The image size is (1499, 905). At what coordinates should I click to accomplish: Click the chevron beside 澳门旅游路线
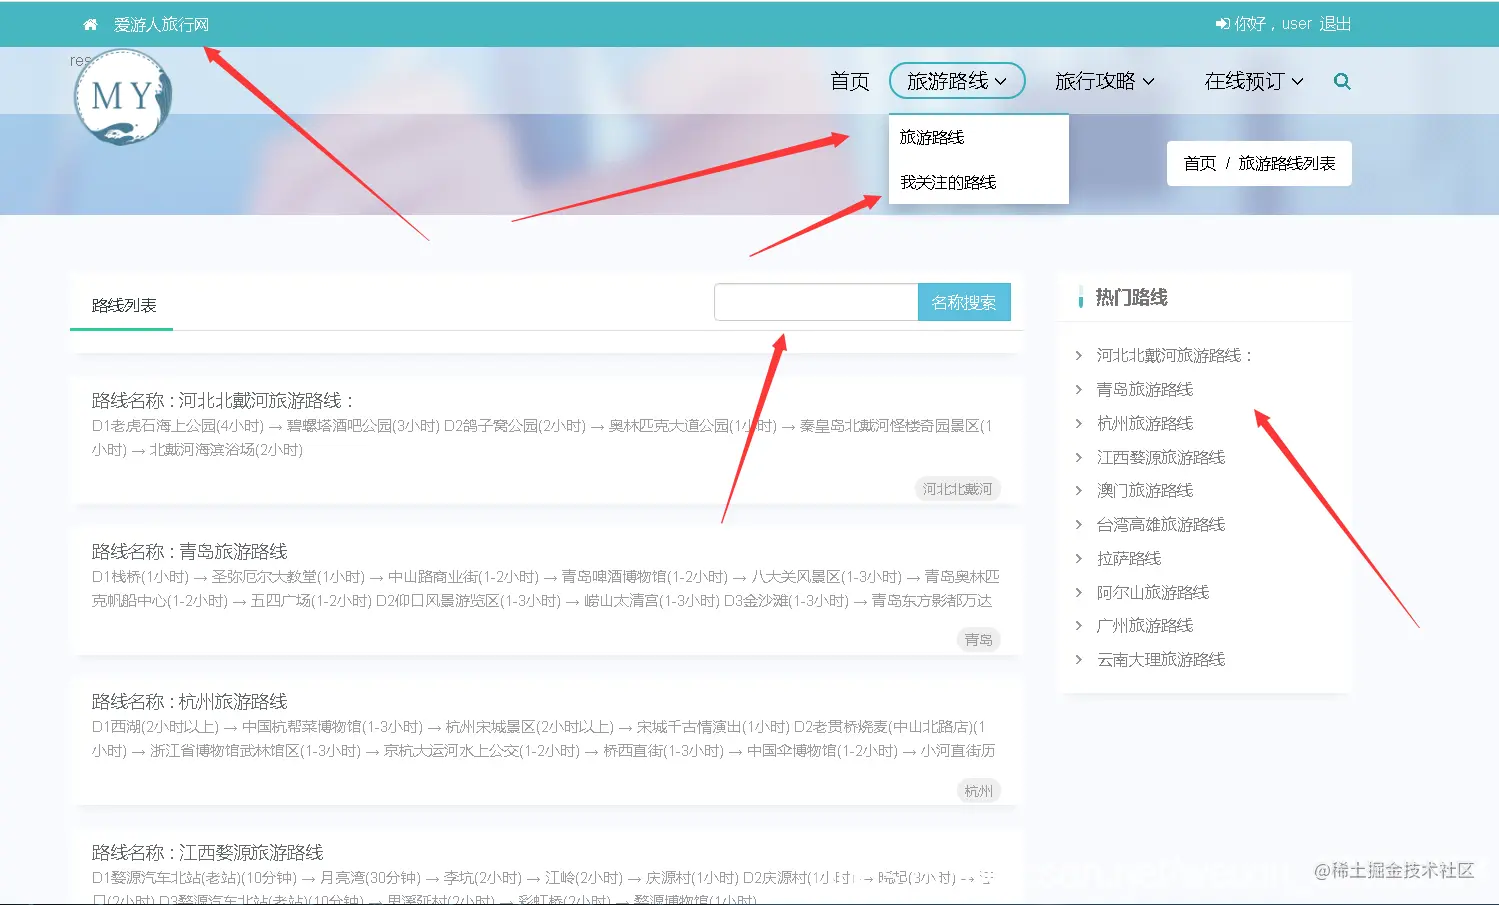1078,490
